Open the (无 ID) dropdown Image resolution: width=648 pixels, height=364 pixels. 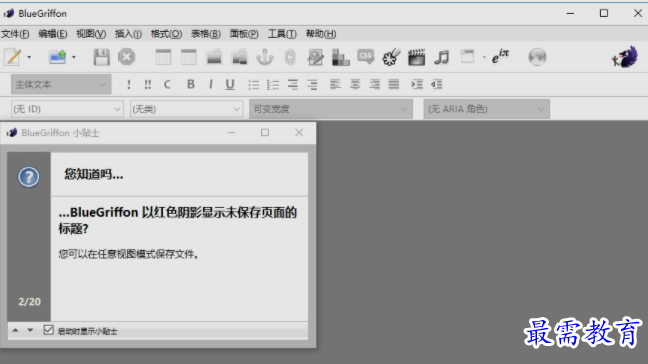(x=67, y=109)
